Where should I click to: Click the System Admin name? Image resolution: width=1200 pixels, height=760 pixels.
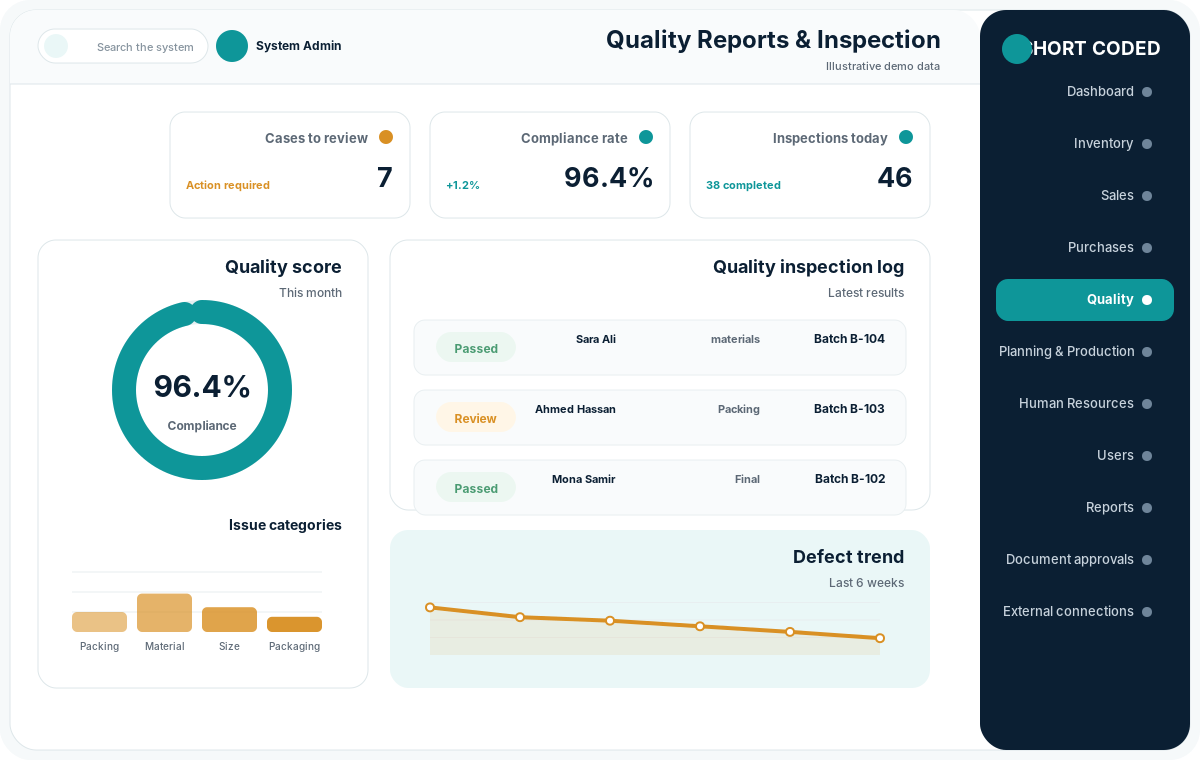[299, 46]
